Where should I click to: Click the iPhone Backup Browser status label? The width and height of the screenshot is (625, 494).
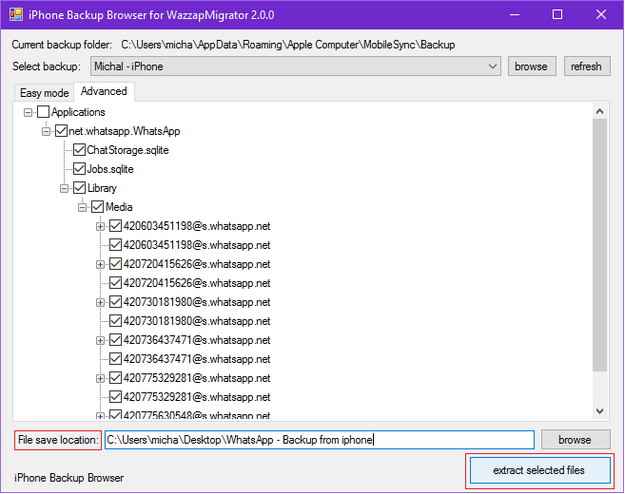click(69, 478)
